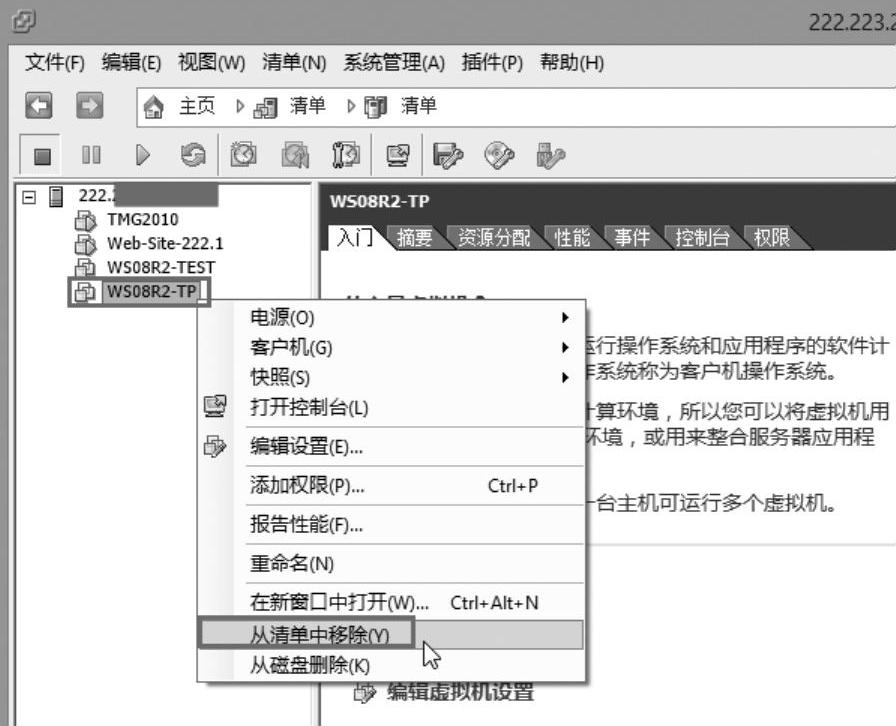Choose 从清单中移除(Y) from context menu
This screenshot has height=726, width=896.
(x=391, y=635)
